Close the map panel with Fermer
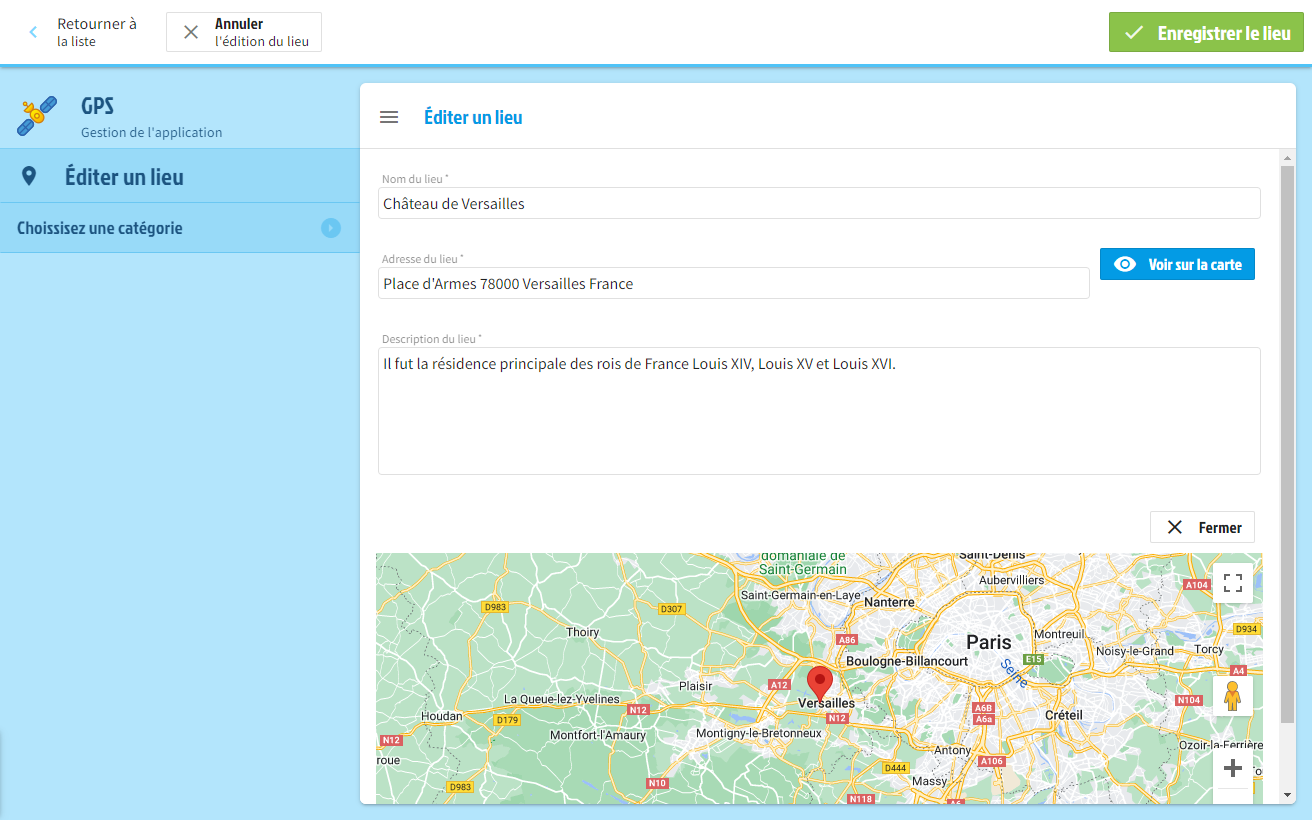 point(1202,527)
